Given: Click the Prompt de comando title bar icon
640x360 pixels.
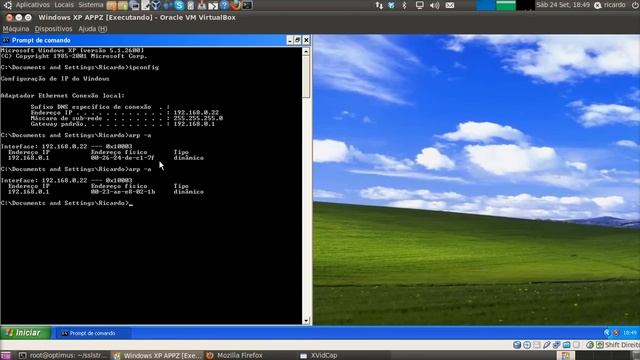Looking at the screenshot, I should tap(6, 40).
